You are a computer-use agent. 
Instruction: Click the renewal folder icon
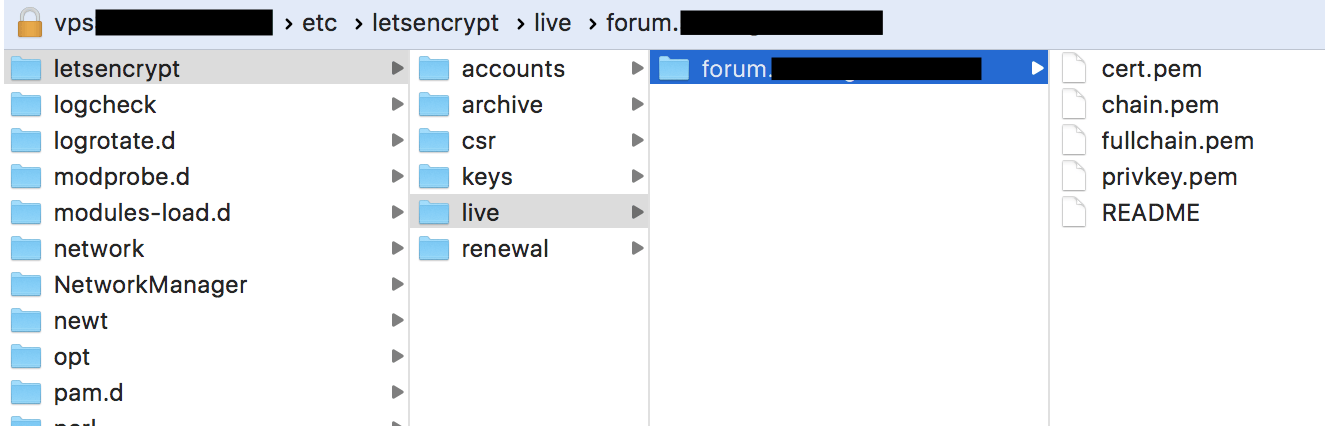434,249
